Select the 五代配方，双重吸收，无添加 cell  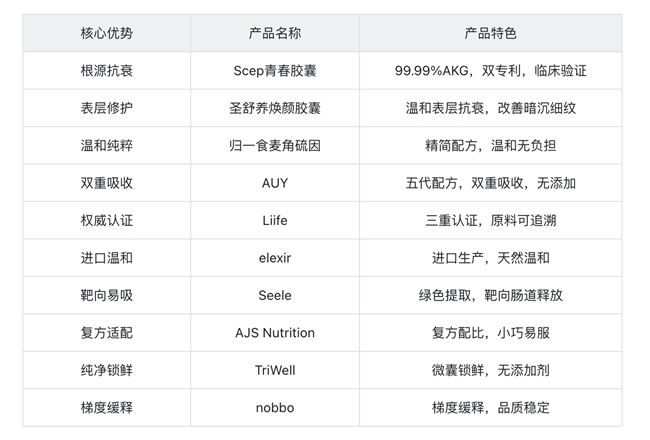490,183
